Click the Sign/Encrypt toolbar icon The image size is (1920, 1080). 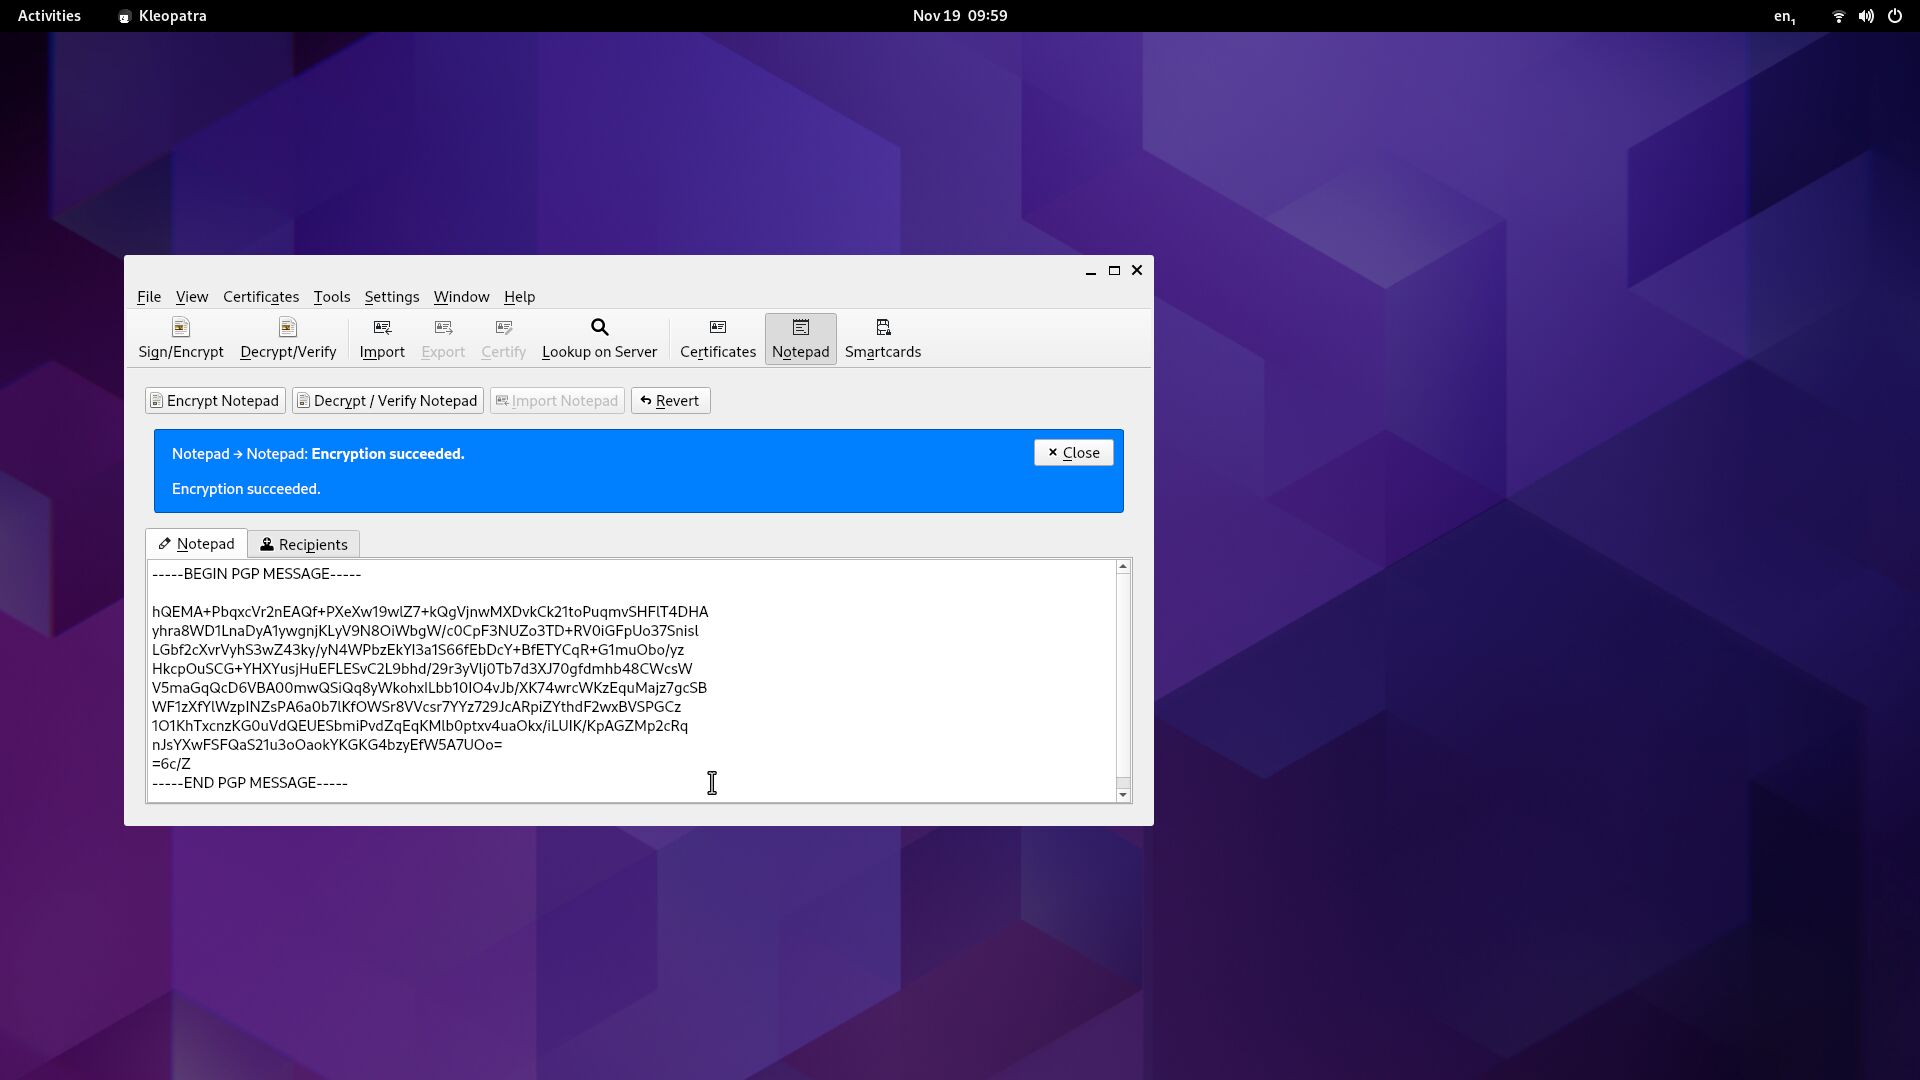[181, 338]
